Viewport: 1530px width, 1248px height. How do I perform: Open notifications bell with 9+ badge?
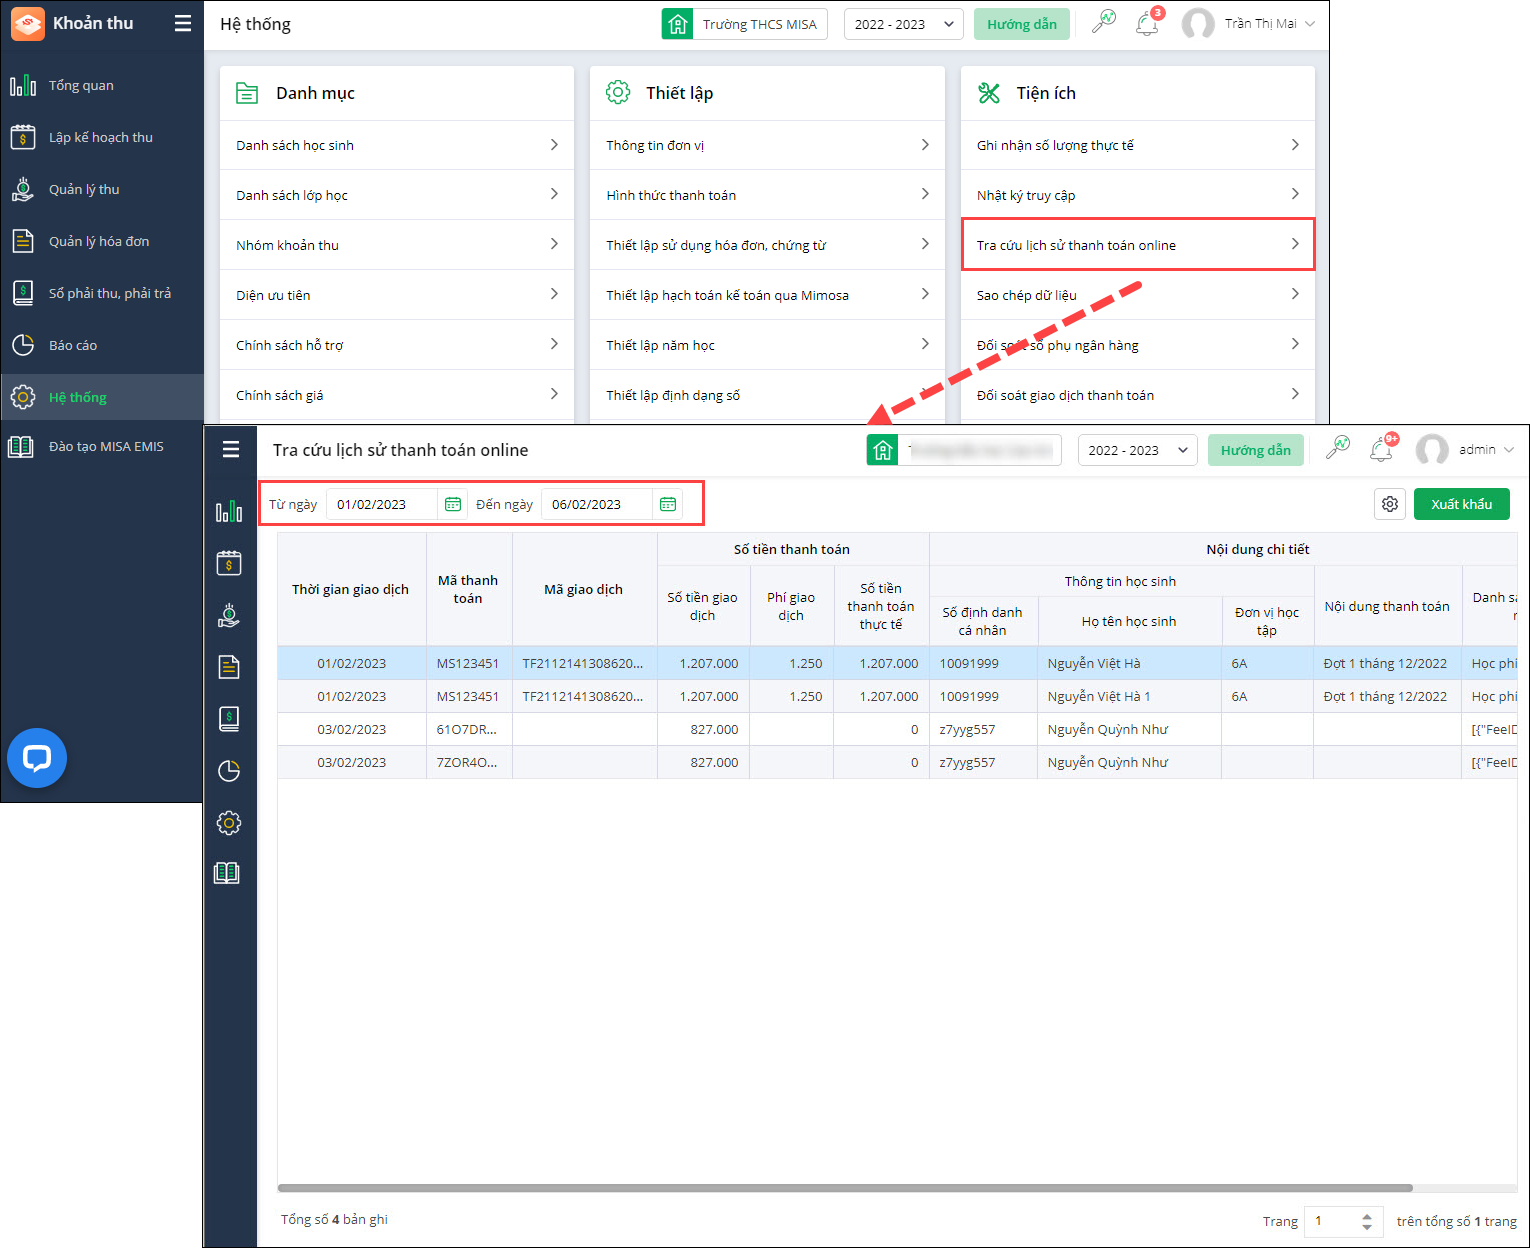coord(1383,448)
